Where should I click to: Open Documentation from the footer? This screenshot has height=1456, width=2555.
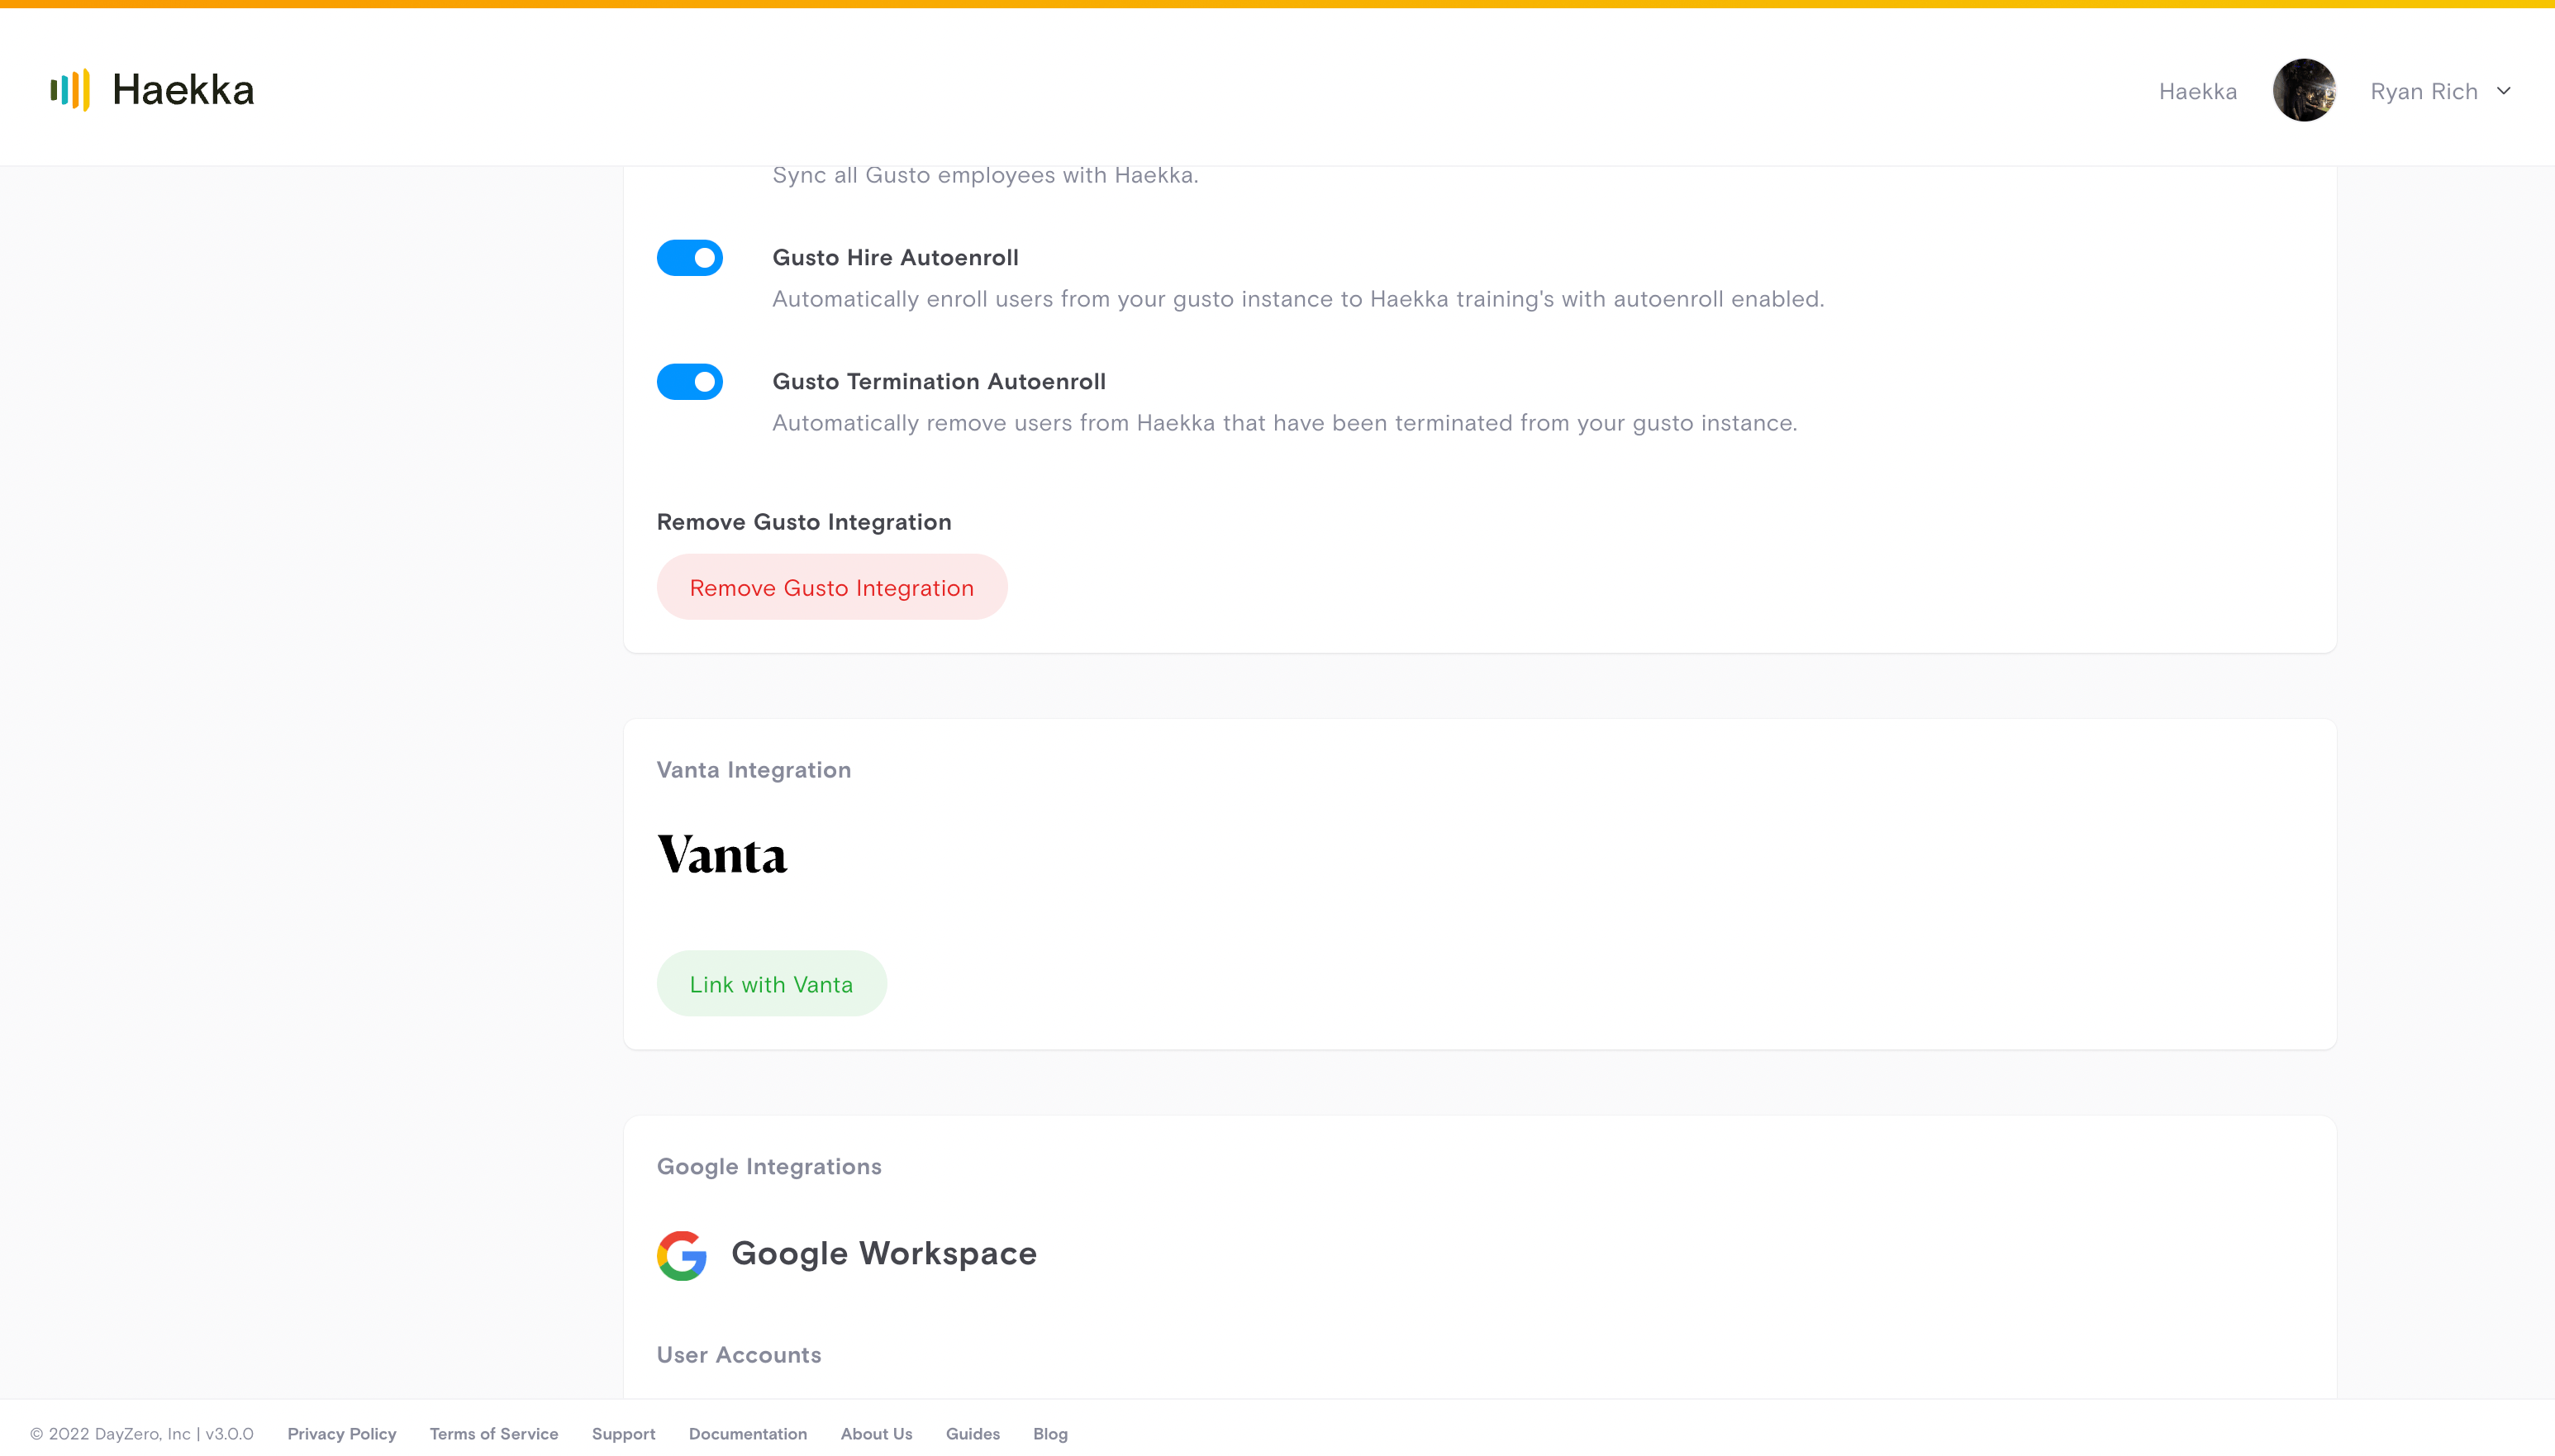748,1434
